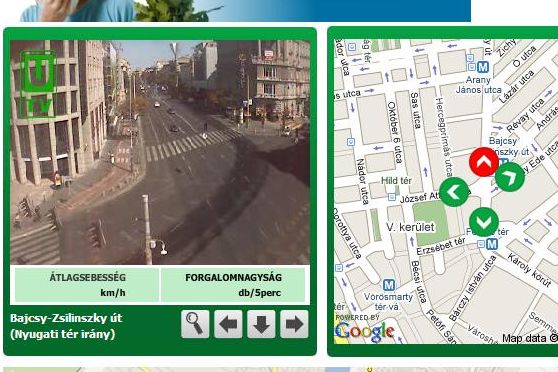Click the magnifier zoom button under the camera
Viewport: 558px width, 372px height.
point(195,324)
